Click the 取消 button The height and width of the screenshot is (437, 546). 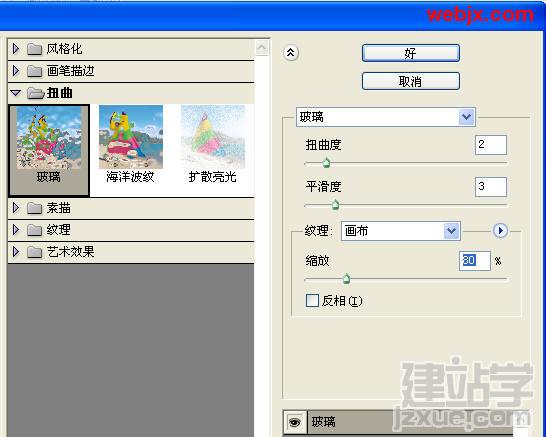pyautogui.click(x=411, y=81)
